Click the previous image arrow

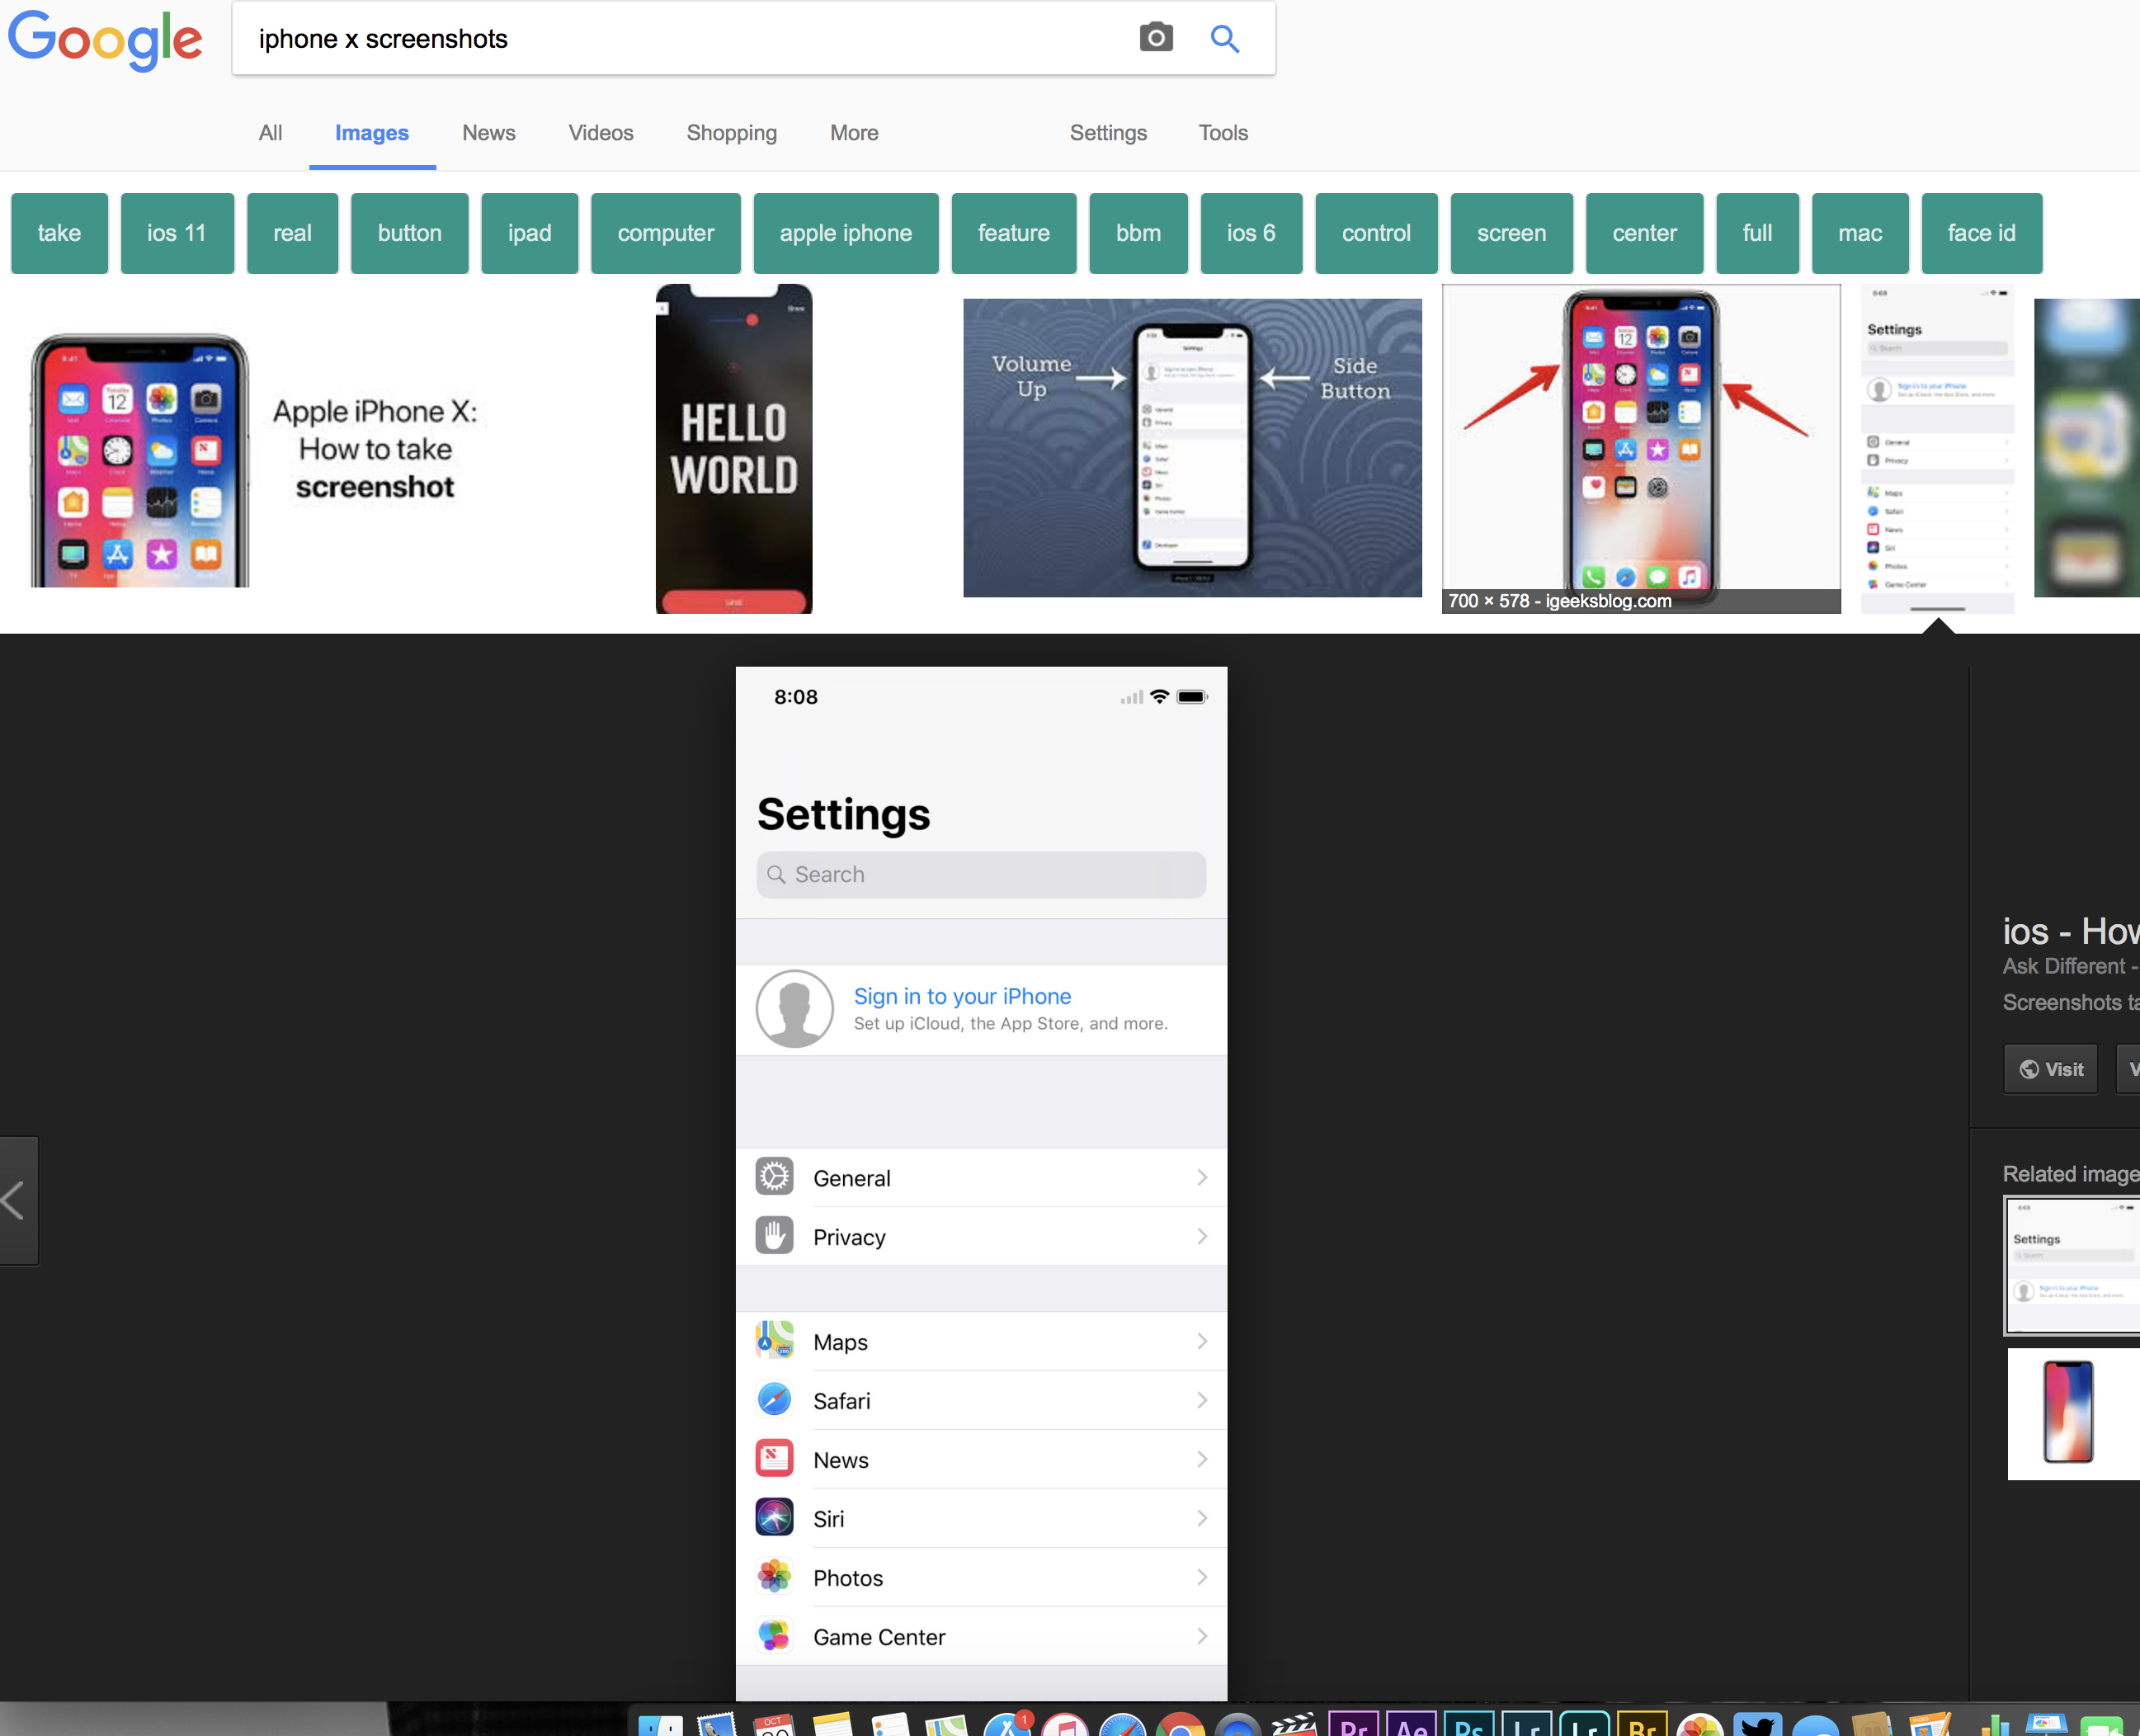pos(16,1200)
